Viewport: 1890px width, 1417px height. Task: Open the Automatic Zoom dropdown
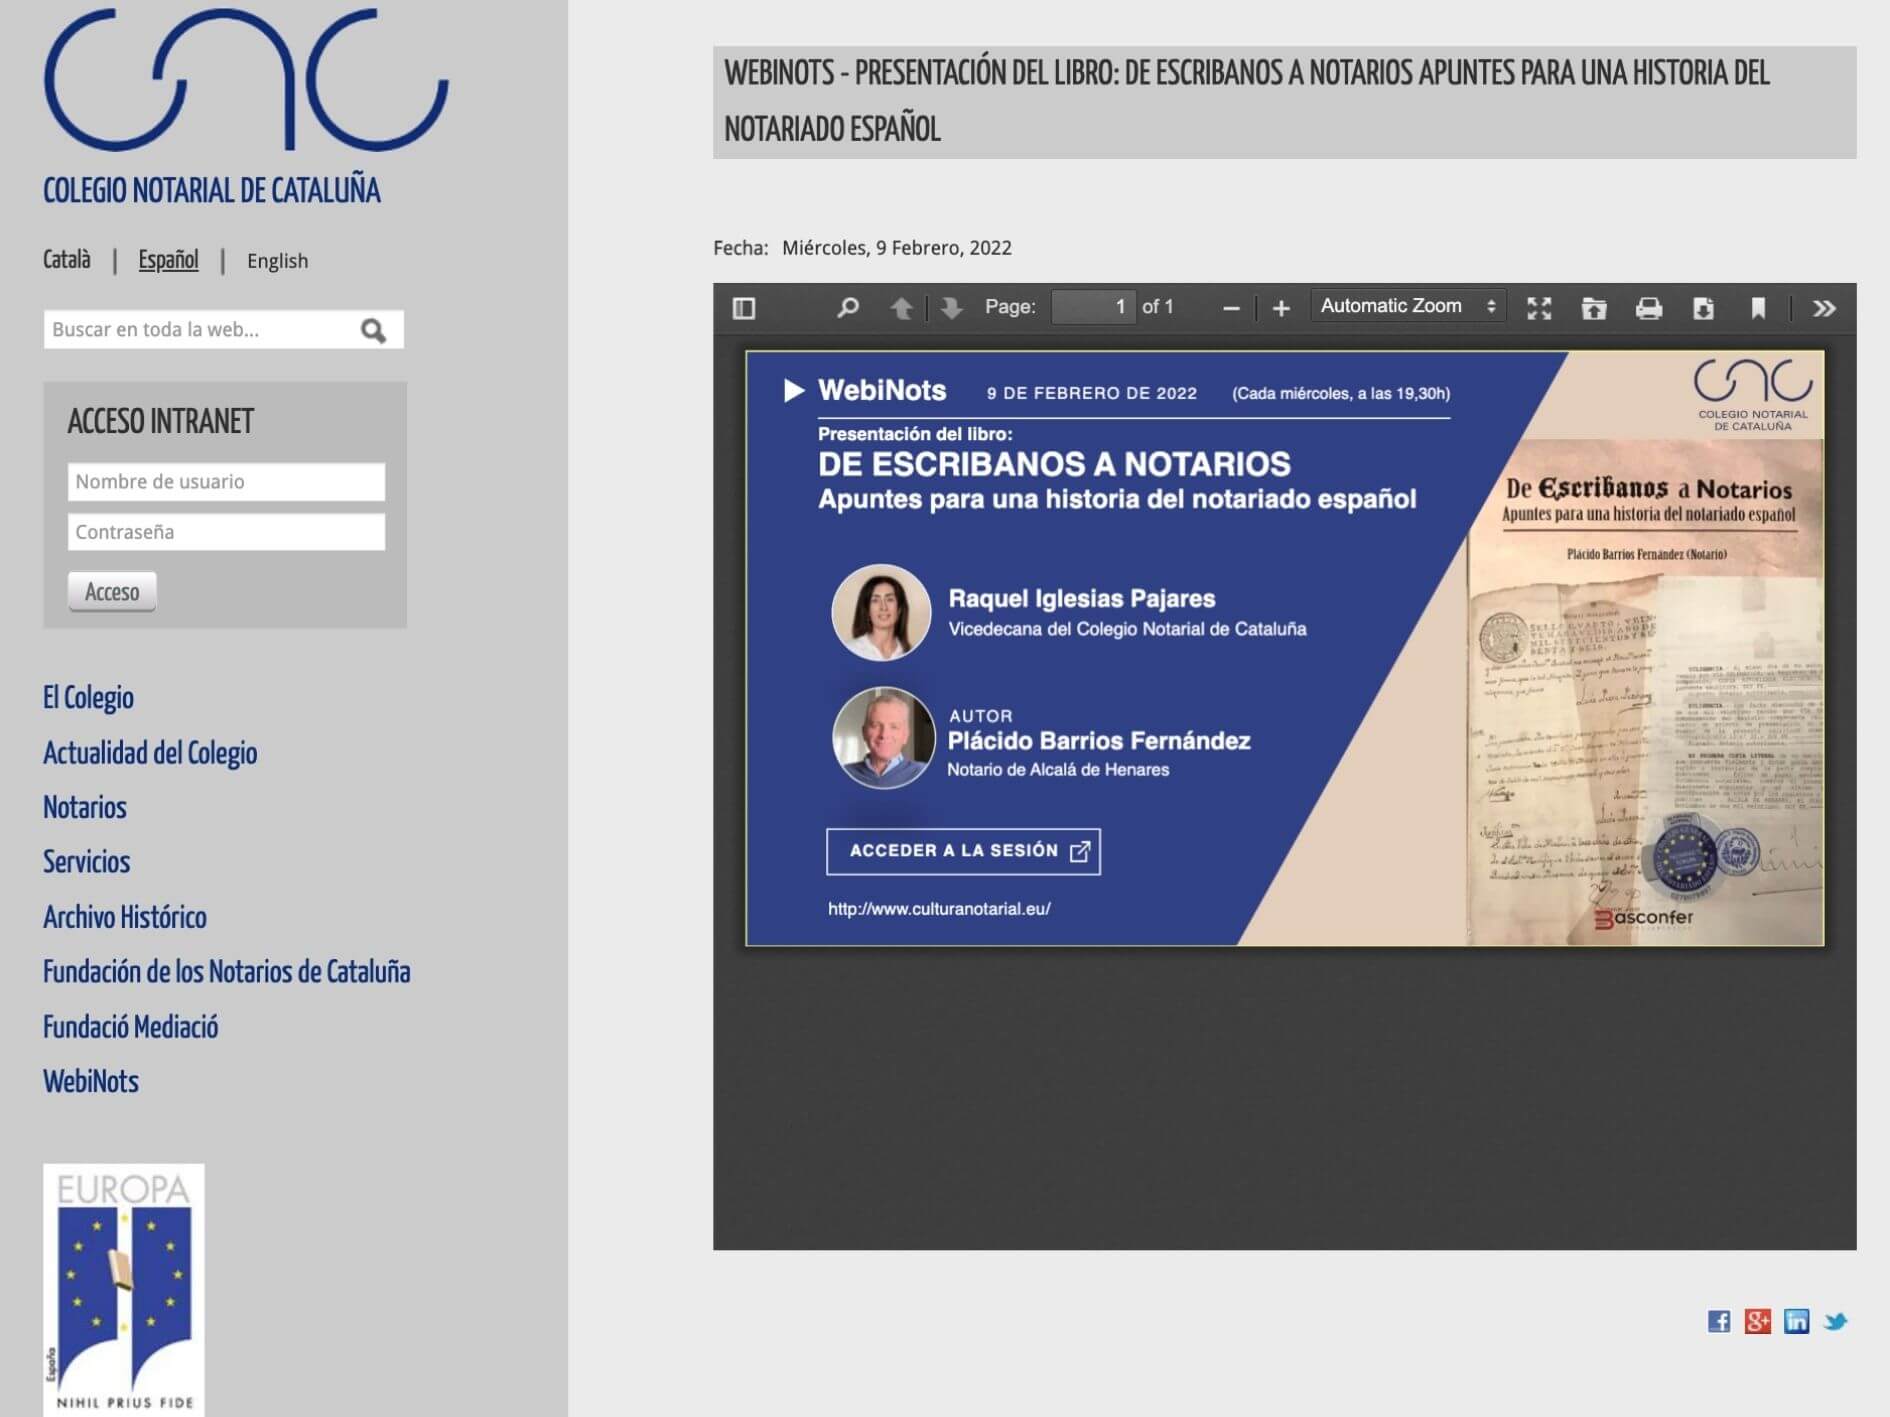(1408, 306)
